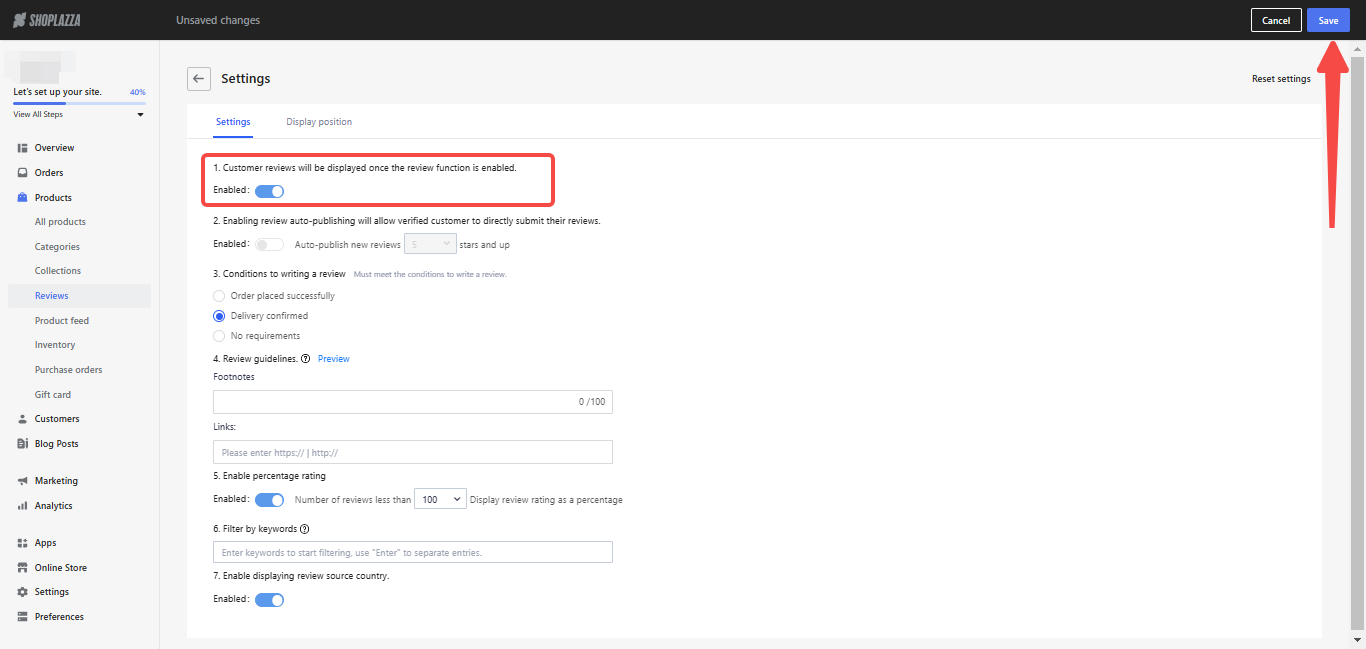
Task: Click the help icon next to Filter by keywords
Action: tap(305, 529)
